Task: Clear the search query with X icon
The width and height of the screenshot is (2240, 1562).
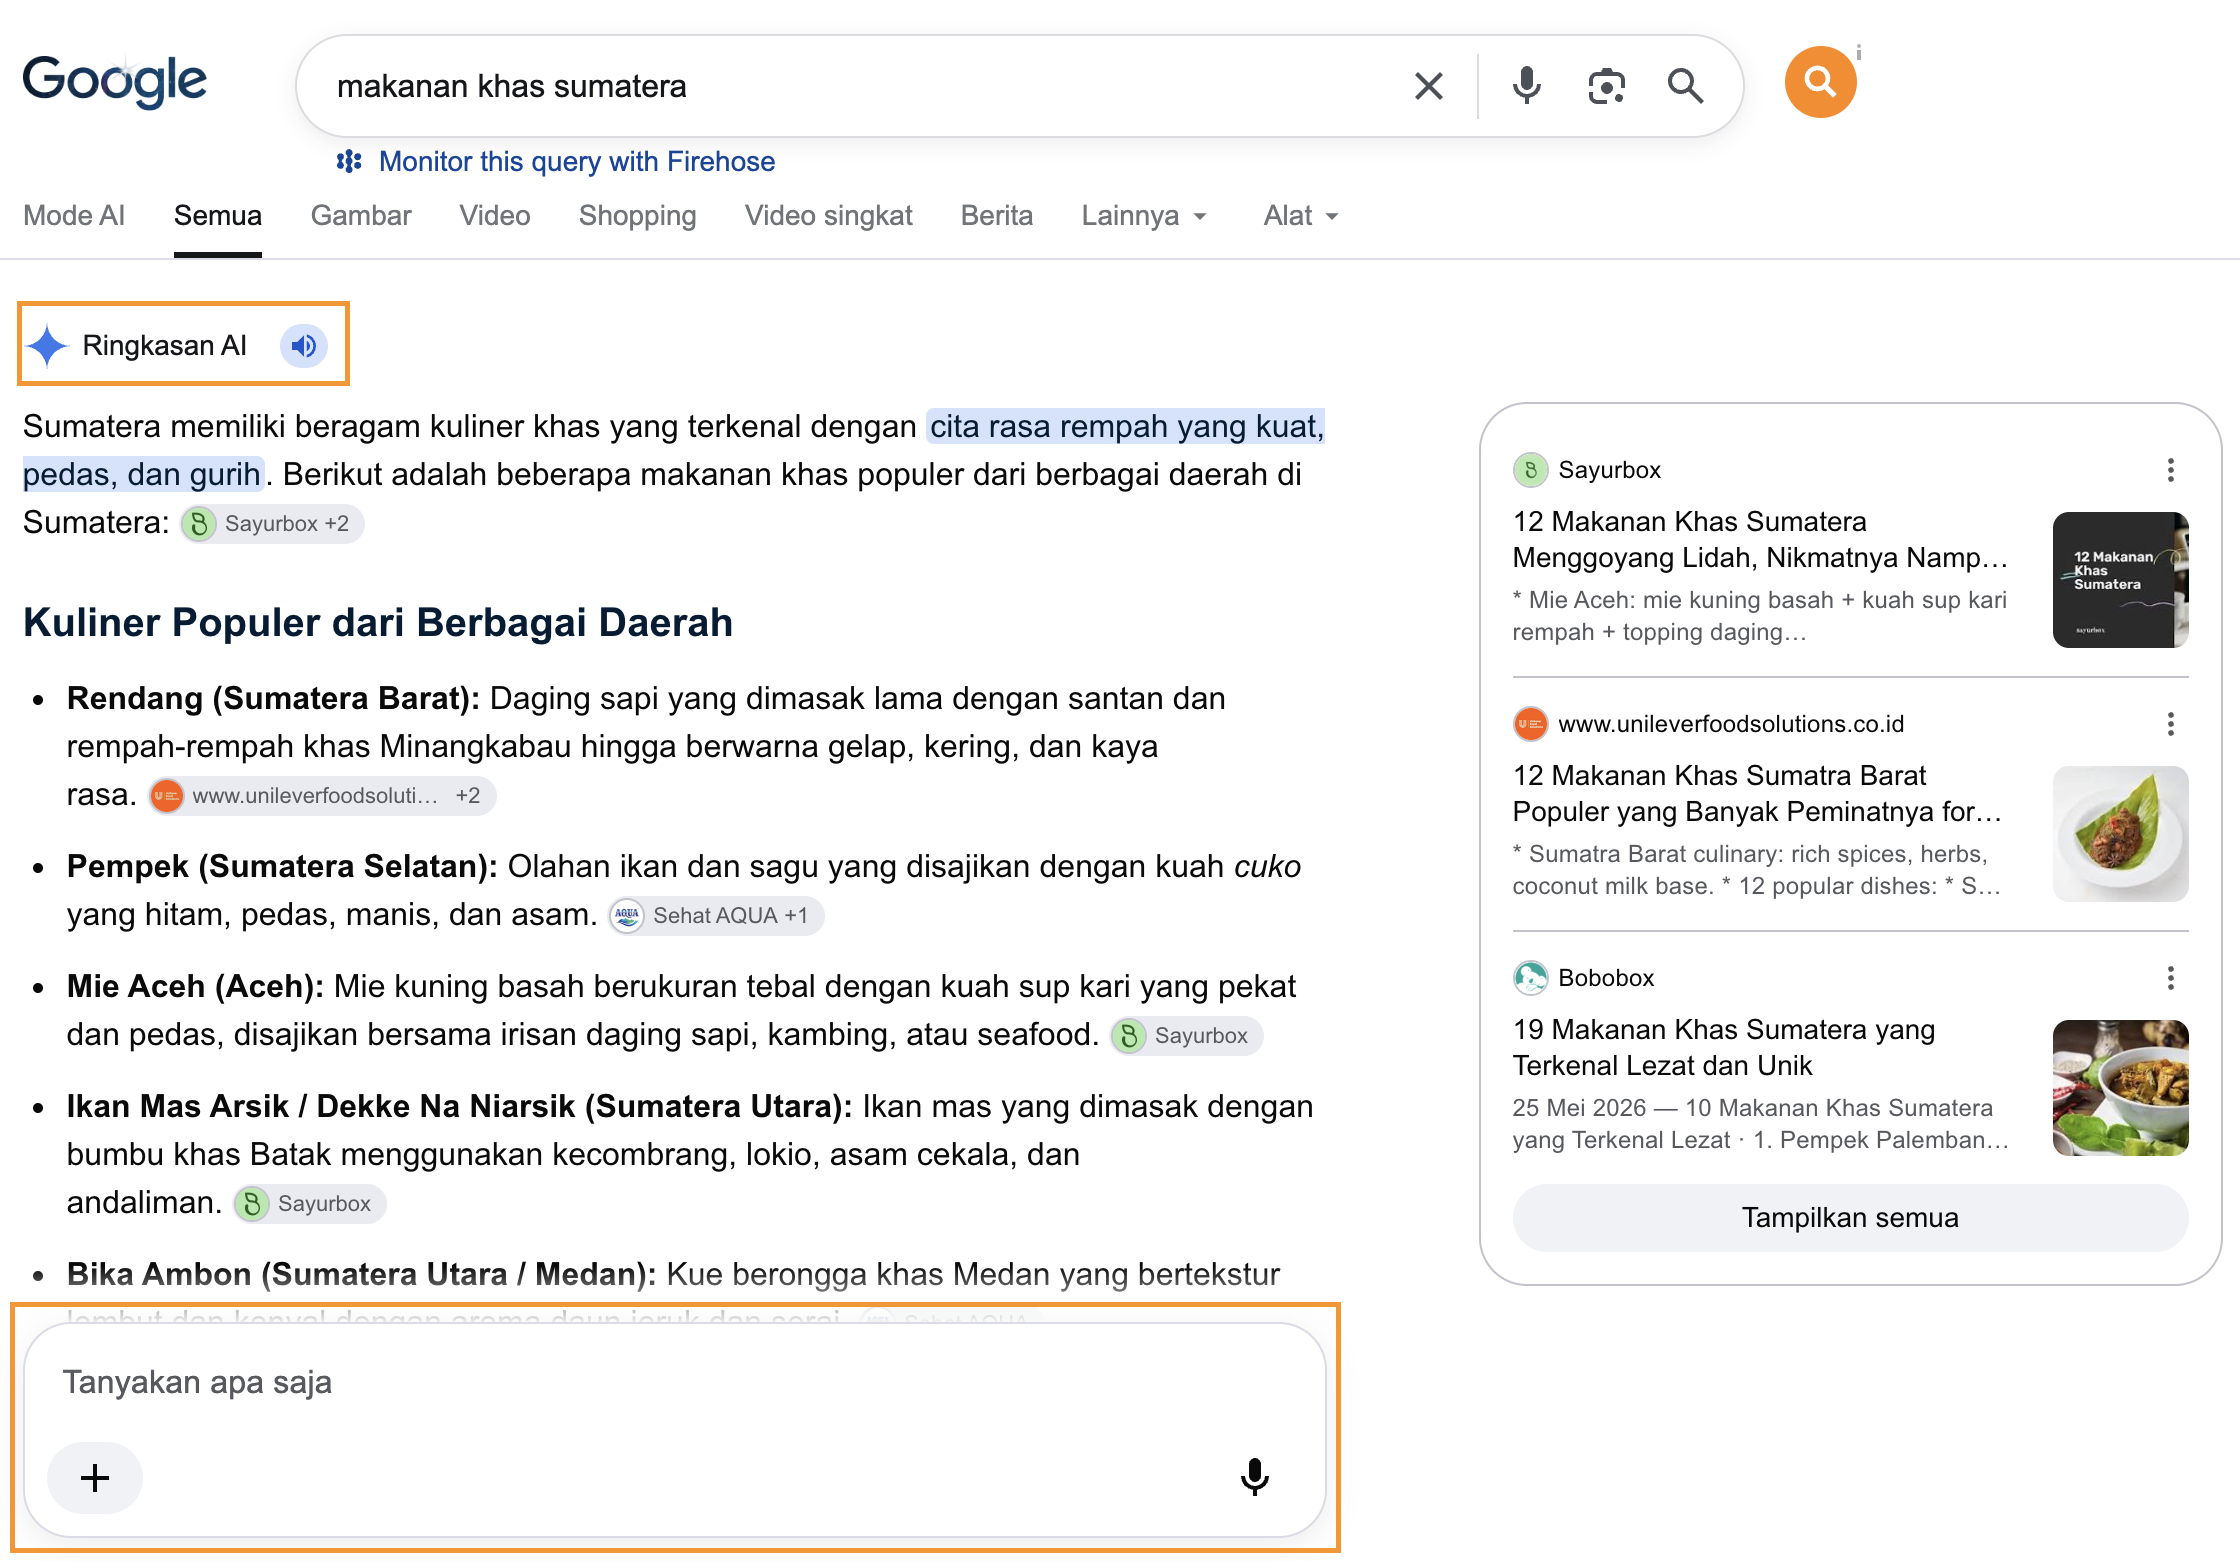Action: click(1429, 86)
